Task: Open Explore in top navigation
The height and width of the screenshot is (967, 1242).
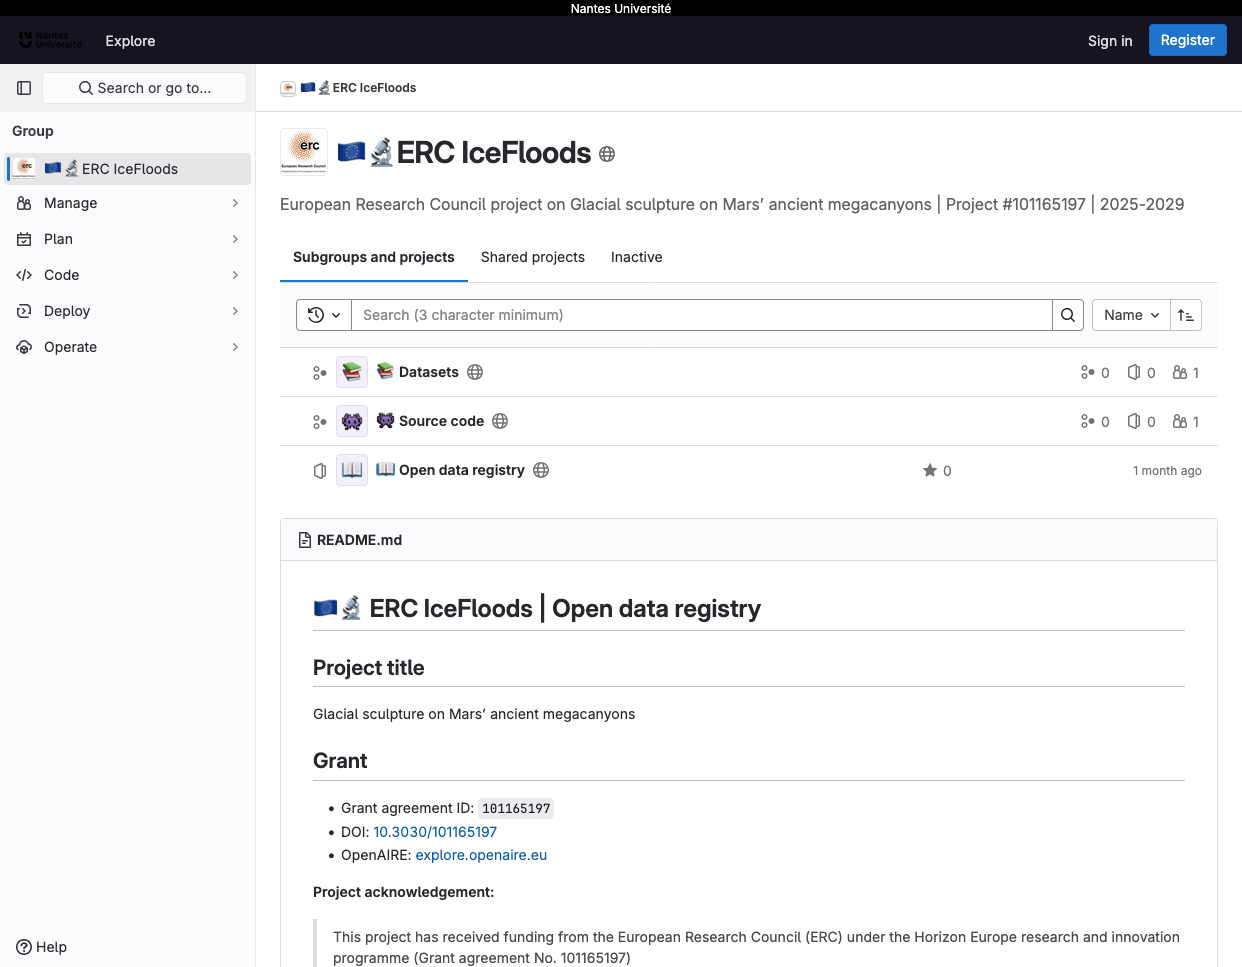Action: pyautogui.click(x=130, y=41)
